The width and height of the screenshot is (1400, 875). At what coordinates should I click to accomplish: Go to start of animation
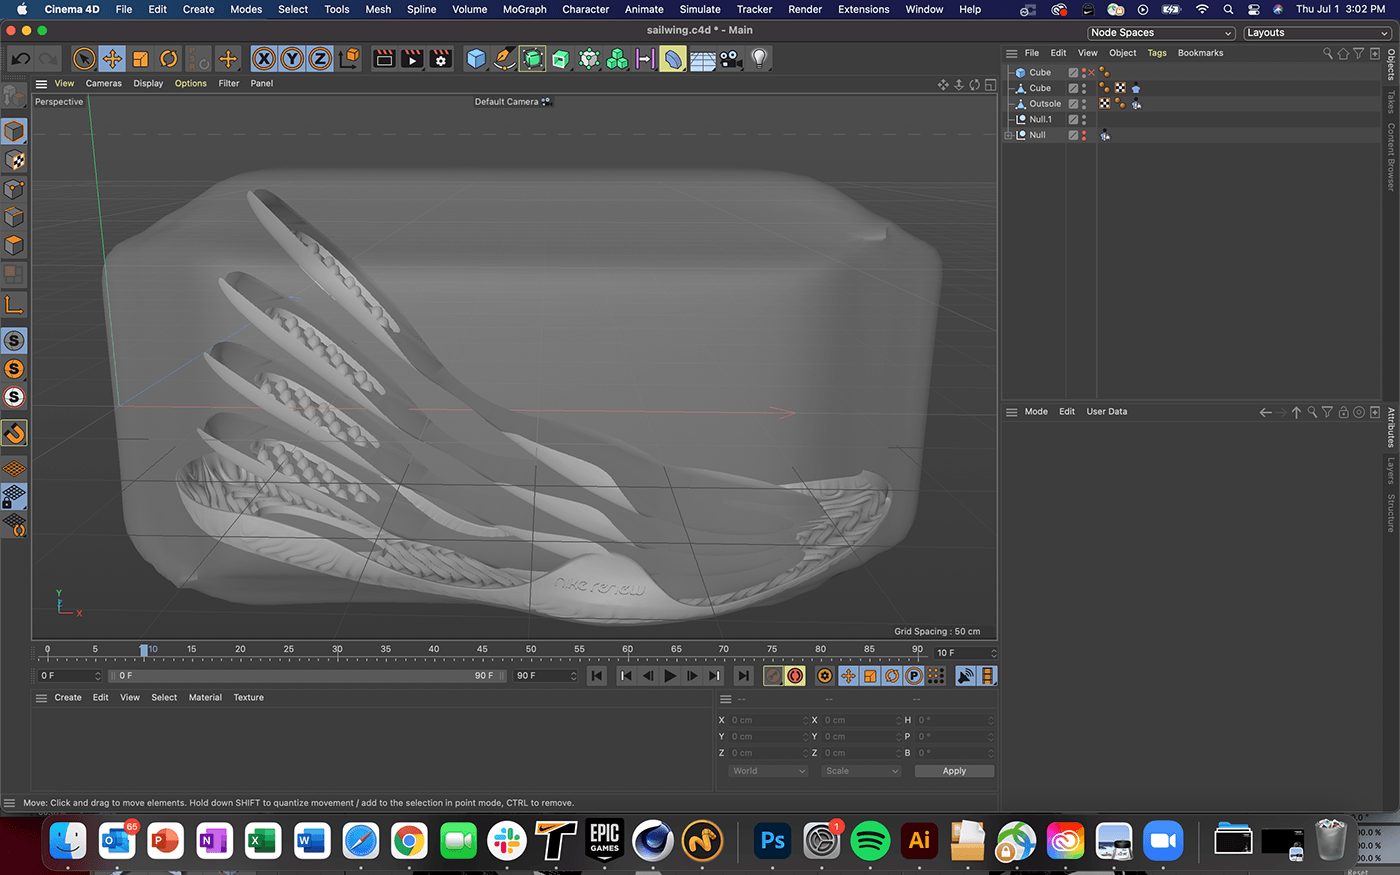[x=597, y=676]
